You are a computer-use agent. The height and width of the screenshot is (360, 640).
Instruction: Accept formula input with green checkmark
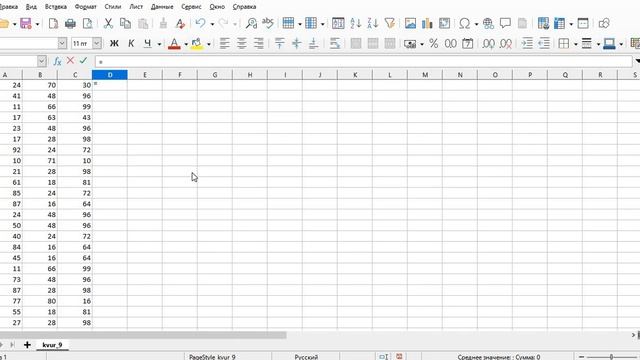click(x=83, y=61)
